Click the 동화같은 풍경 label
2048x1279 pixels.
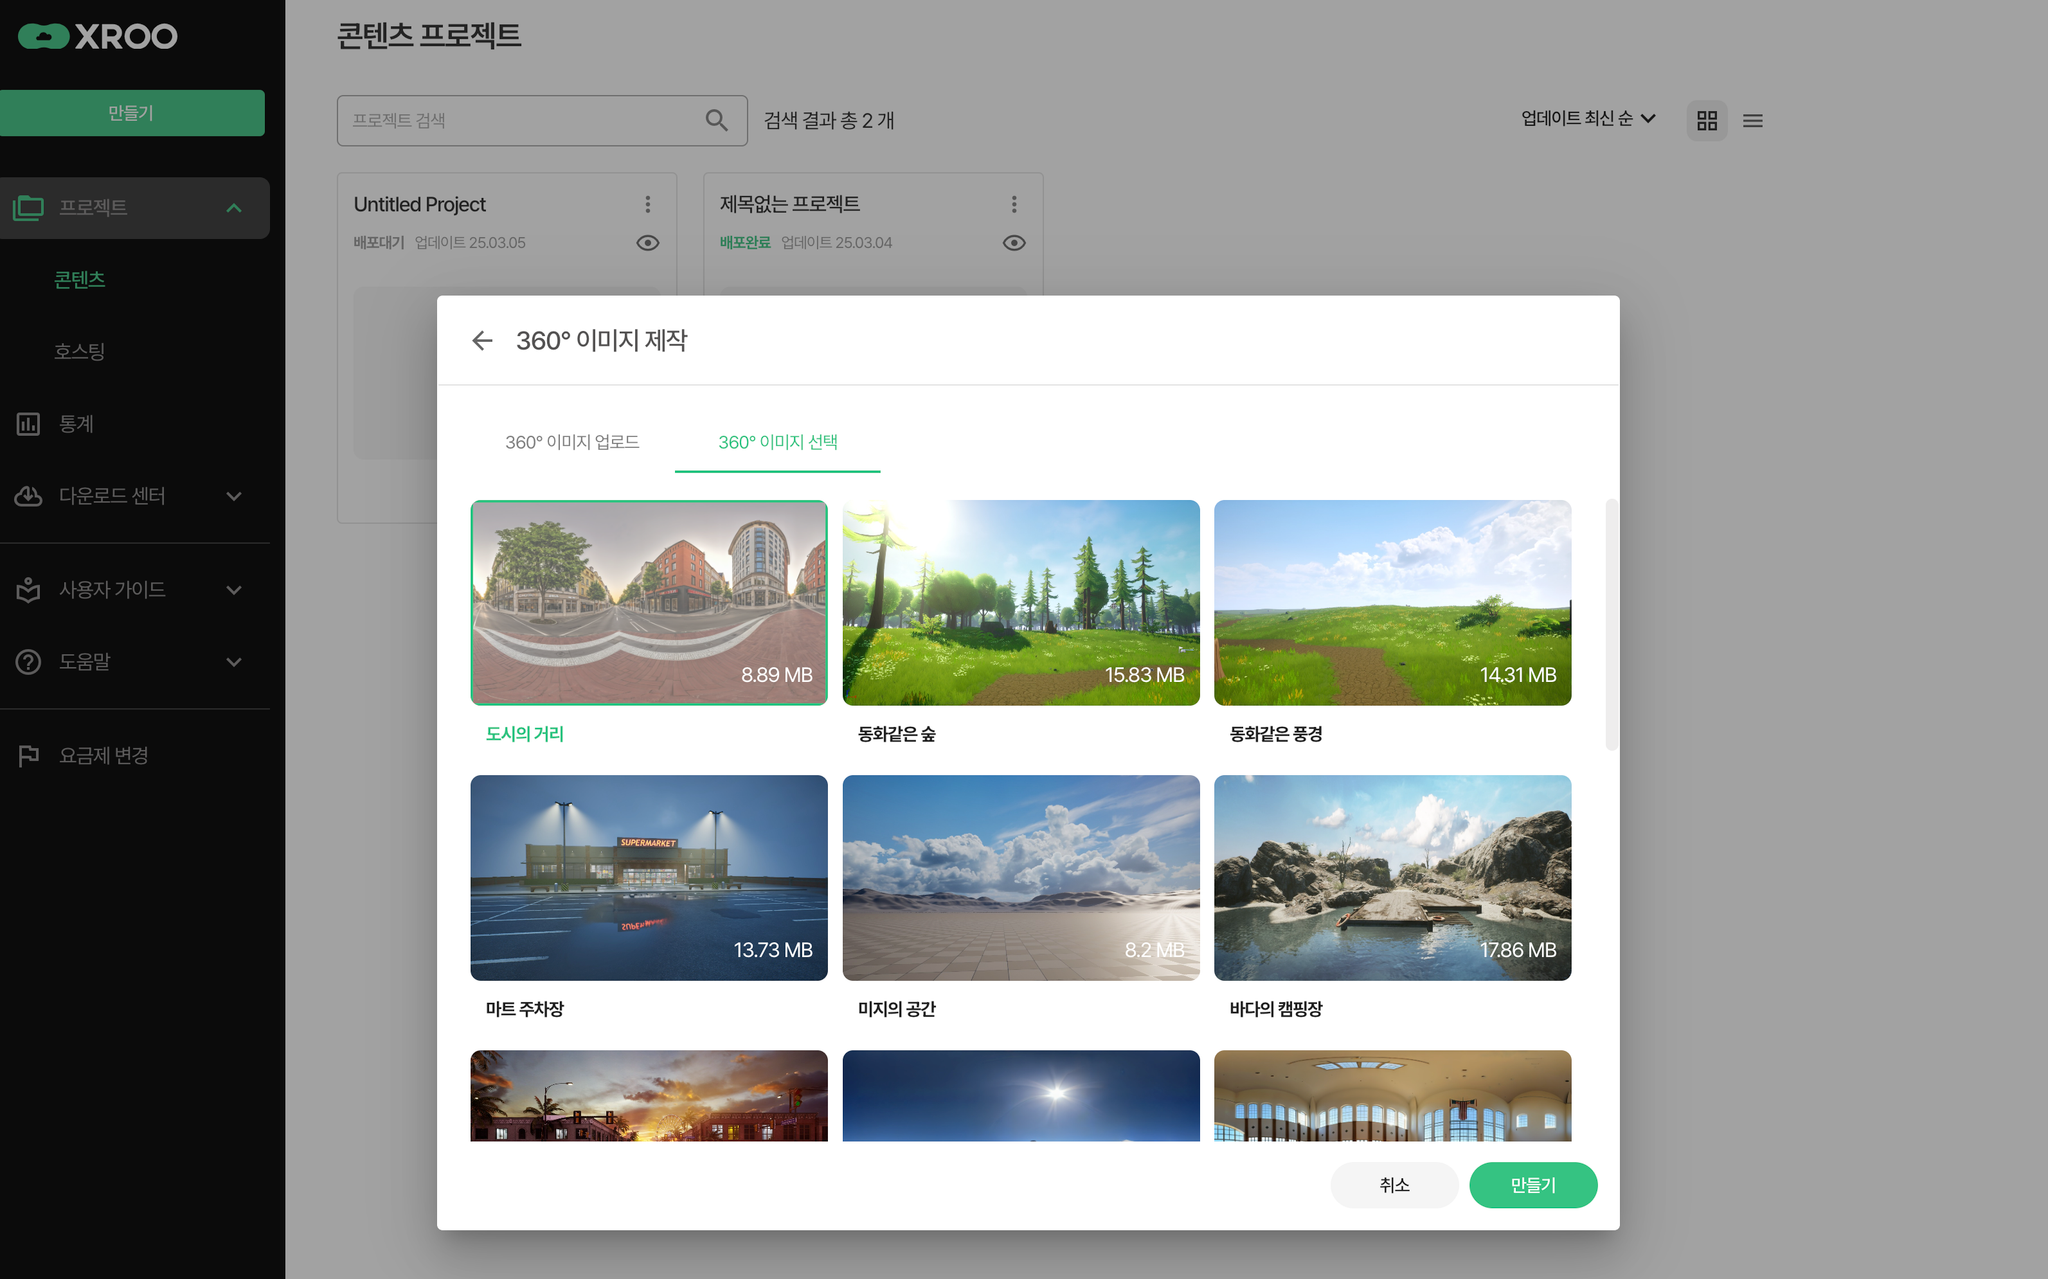pos(1276,734)
